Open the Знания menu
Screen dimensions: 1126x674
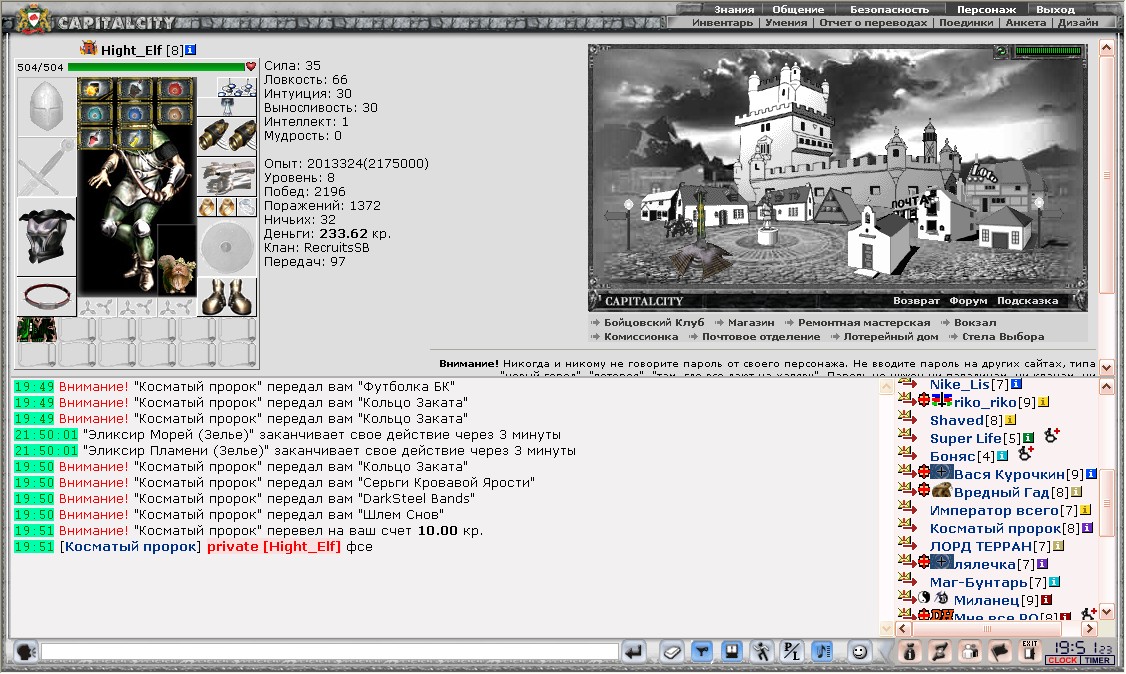tap(734, 9)
